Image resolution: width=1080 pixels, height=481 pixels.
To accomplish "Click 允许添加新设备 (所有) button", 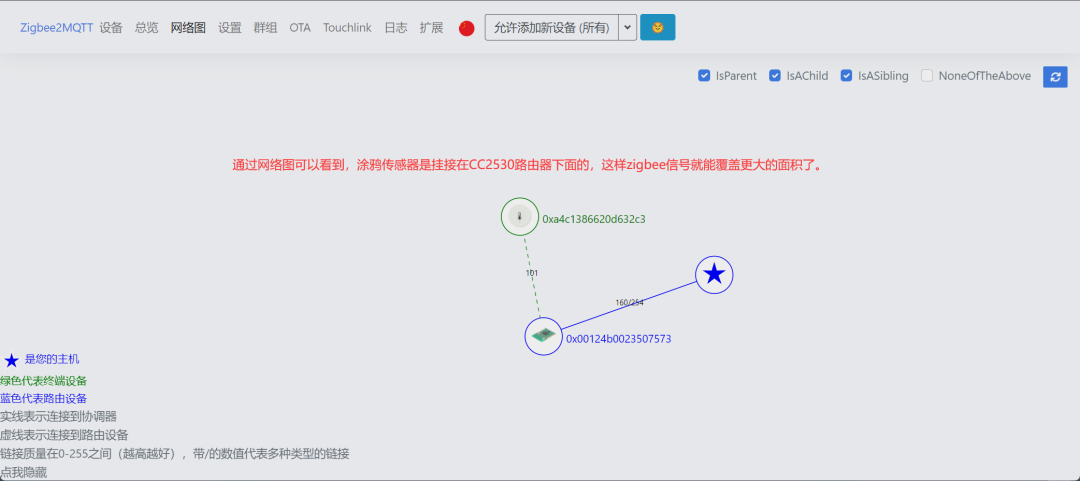I will (x=552, y=28).
